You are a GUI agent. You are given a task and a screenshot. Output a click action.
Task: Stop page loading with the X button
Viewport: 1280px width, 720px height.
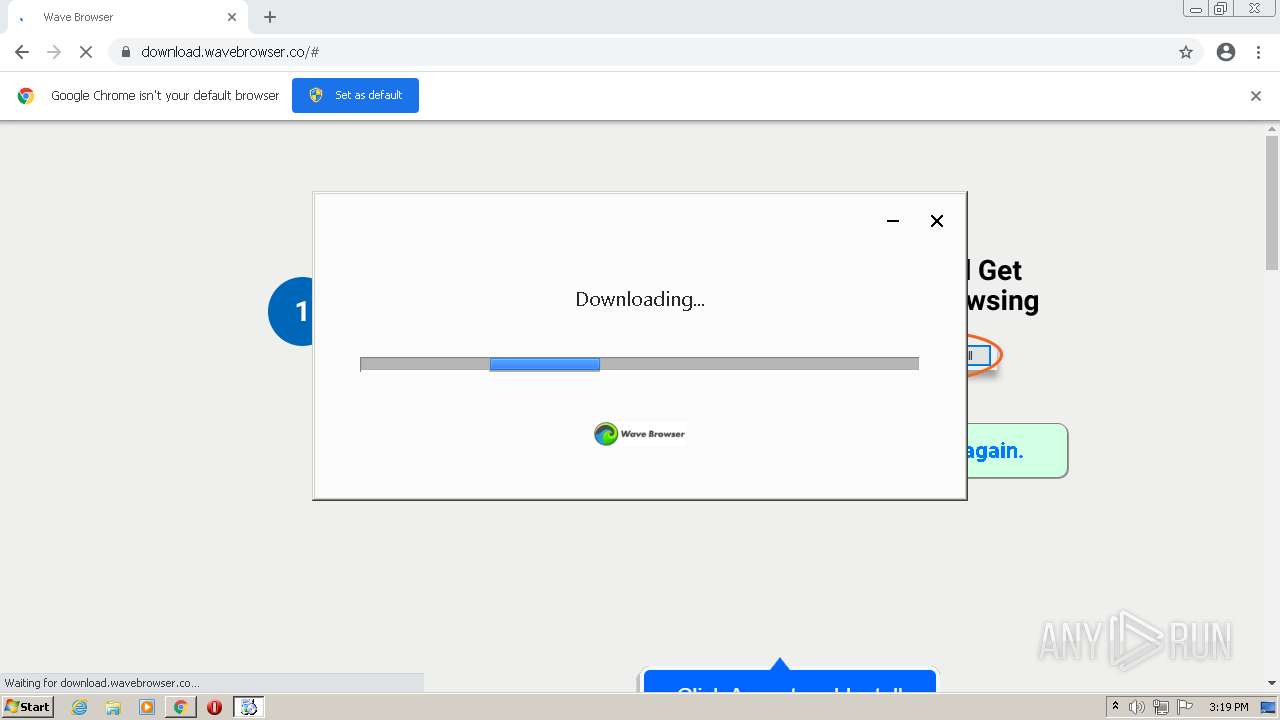(x=86, y=52)
